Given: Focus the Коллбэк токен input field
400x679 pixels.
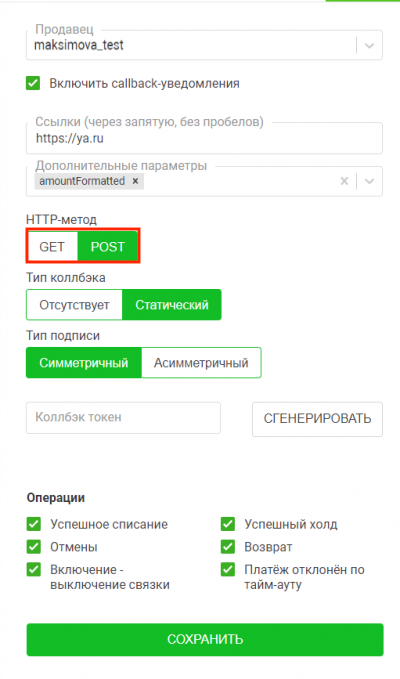Looking at the screenshot, I should click(123, 418).
